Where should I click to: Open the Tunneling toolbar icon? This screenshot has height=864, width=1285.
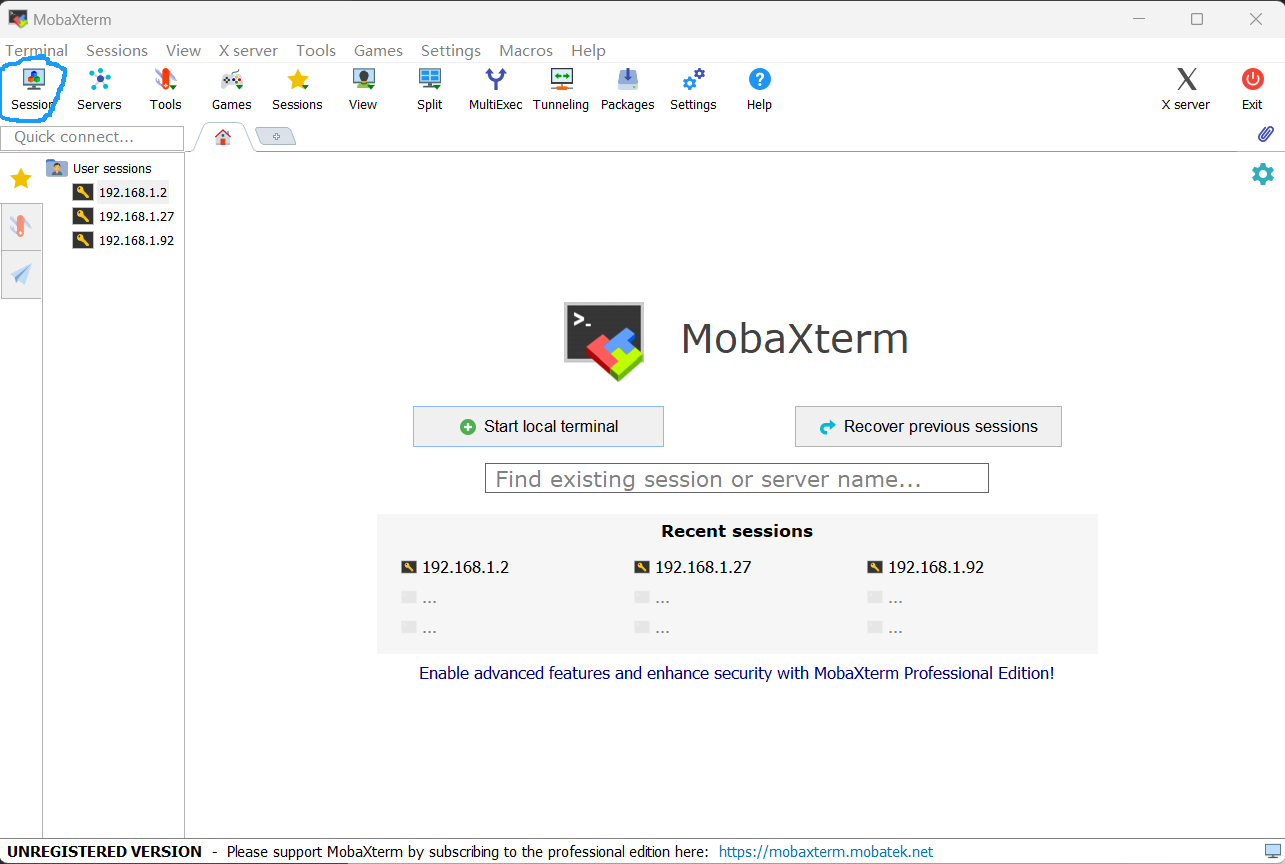click(x=561, y=90)
